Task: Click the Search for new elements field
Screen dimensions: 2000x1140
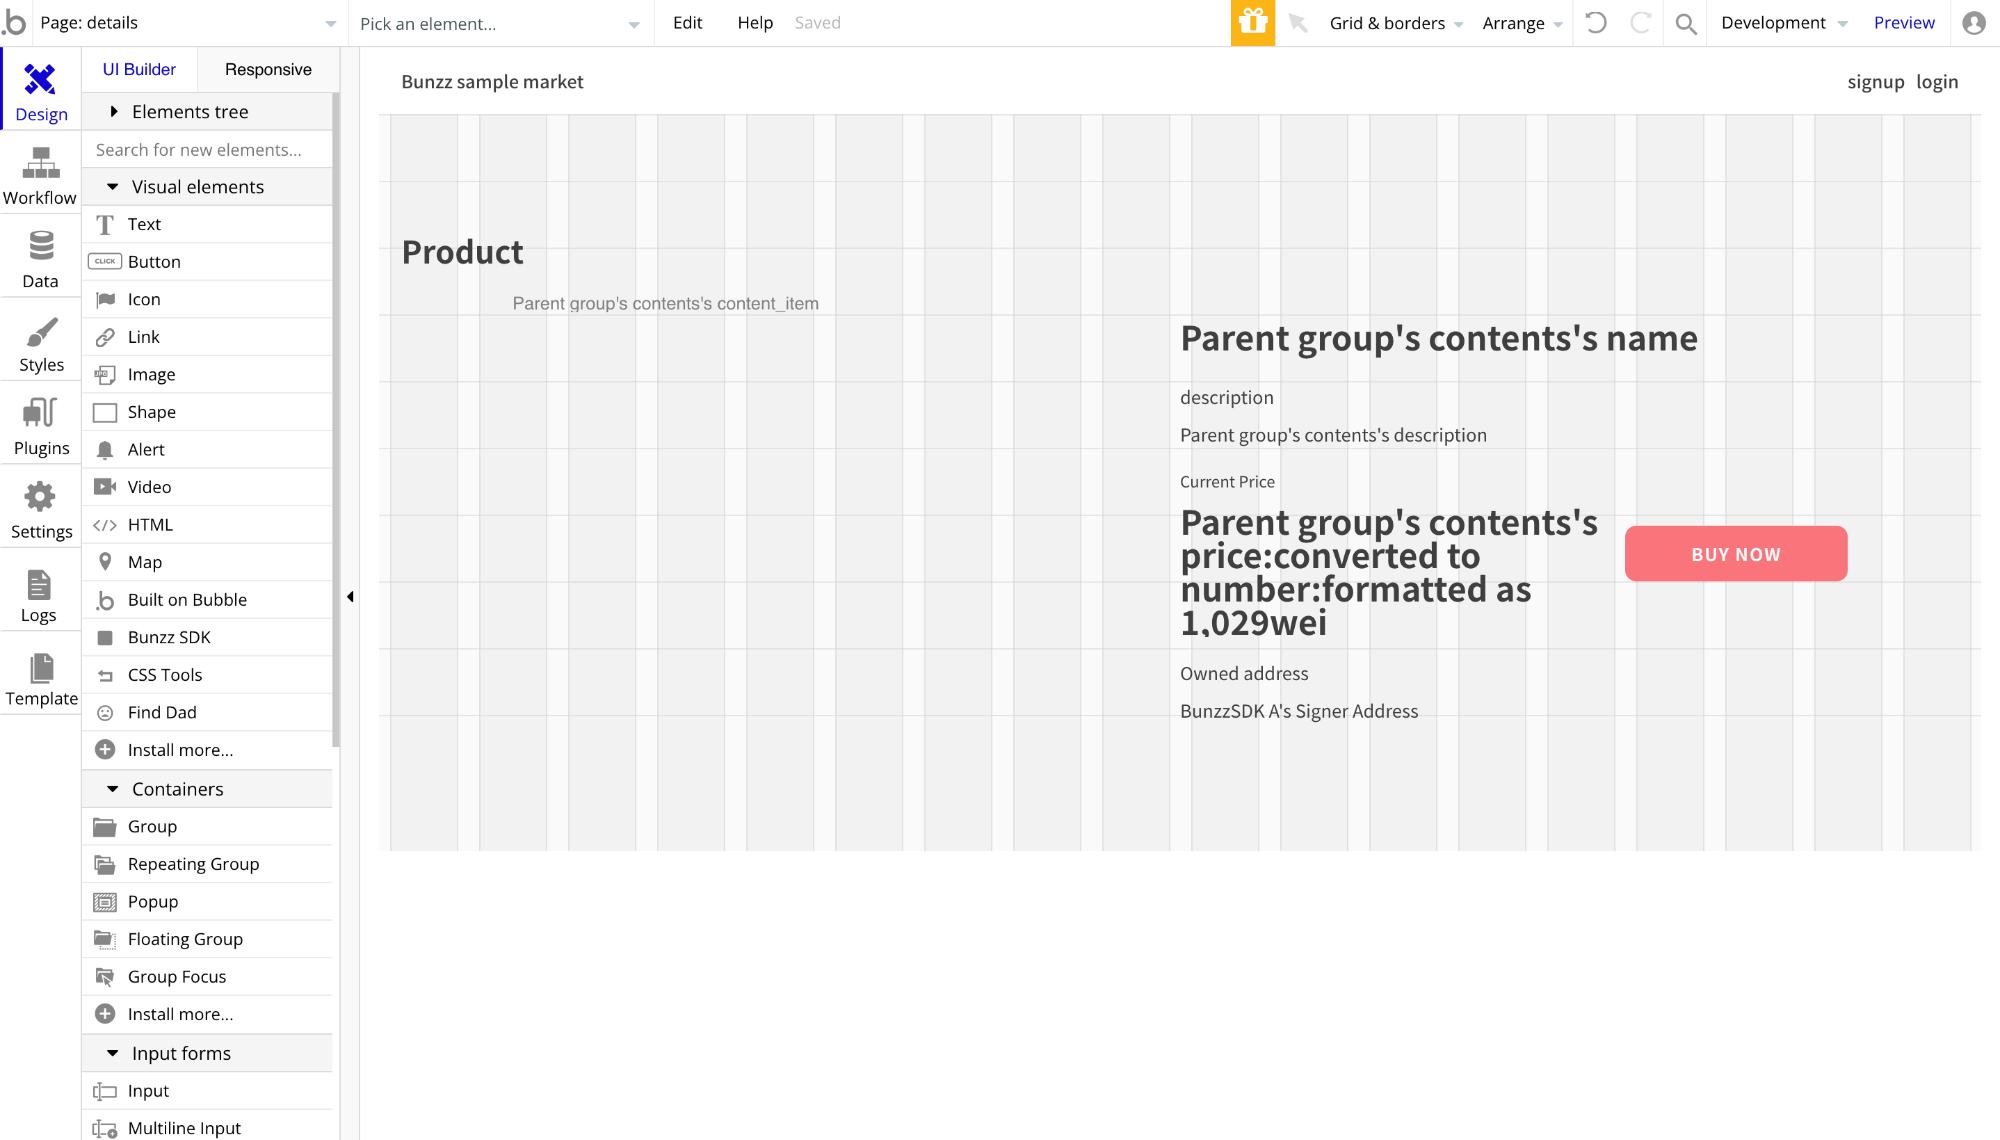Action: (207, 150)
